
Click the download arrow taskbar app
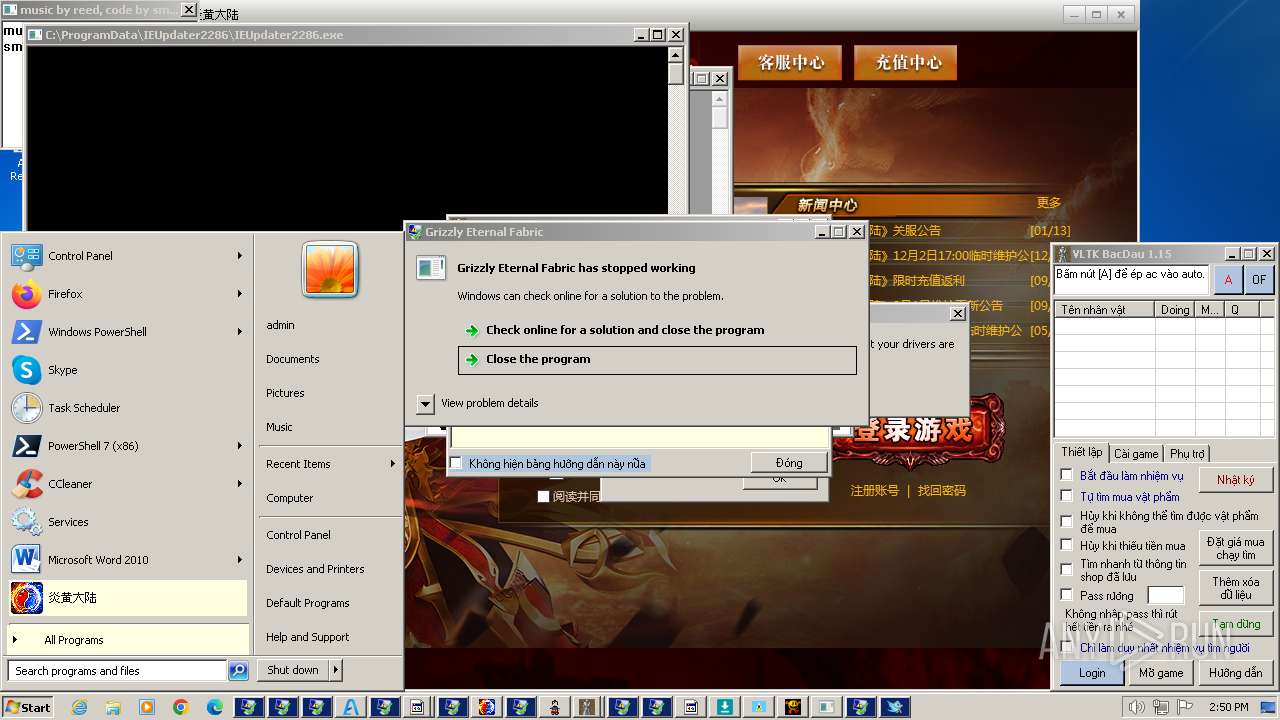point(725,707)
